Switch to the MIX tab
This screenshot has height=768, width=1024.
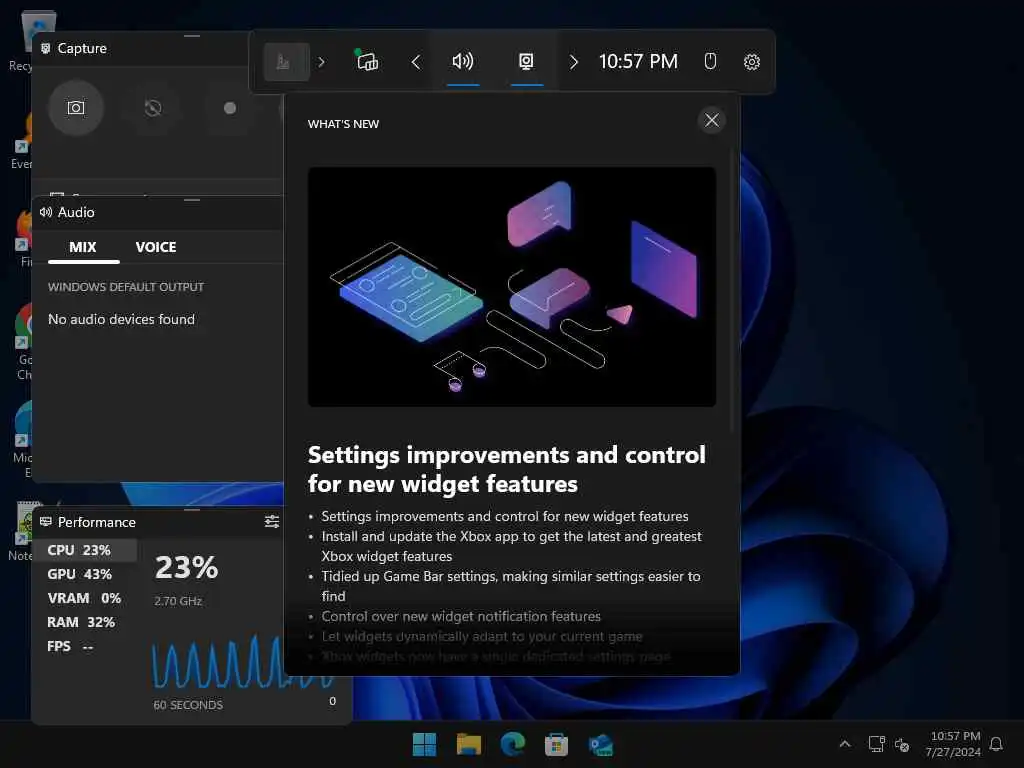(x=83, y=247)
